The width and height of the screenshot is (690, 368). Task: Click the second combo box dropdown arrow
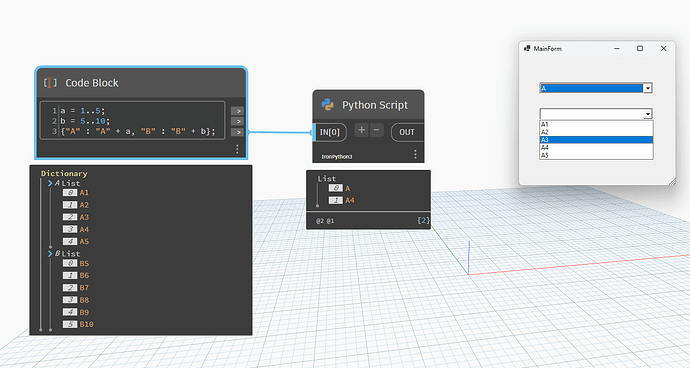(x=648, y=114)
